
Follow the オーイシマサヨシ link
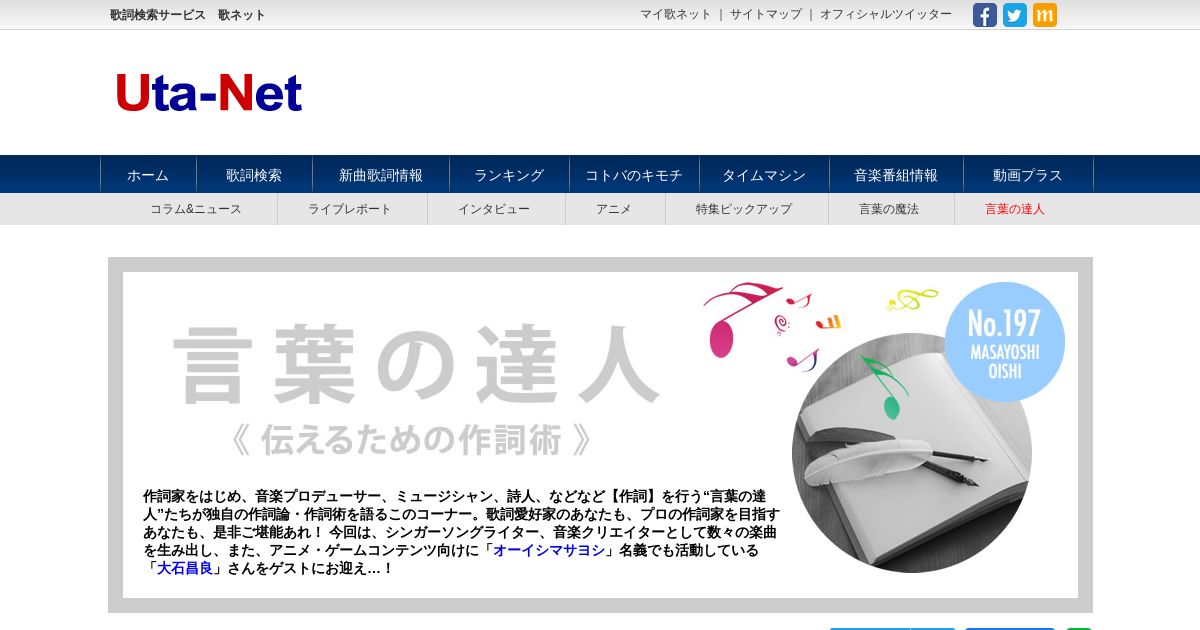[x=550, y=550]
